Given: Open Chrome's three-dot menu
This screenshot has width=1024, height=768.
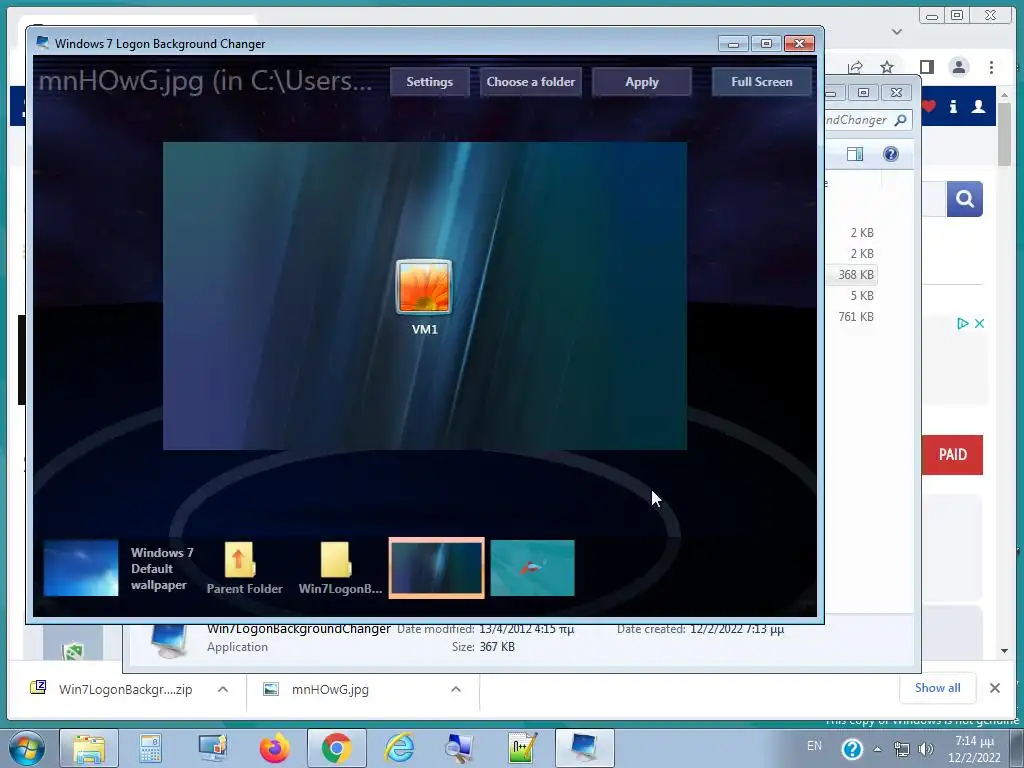Looking at the screenshot, I should tap(991, 67).
